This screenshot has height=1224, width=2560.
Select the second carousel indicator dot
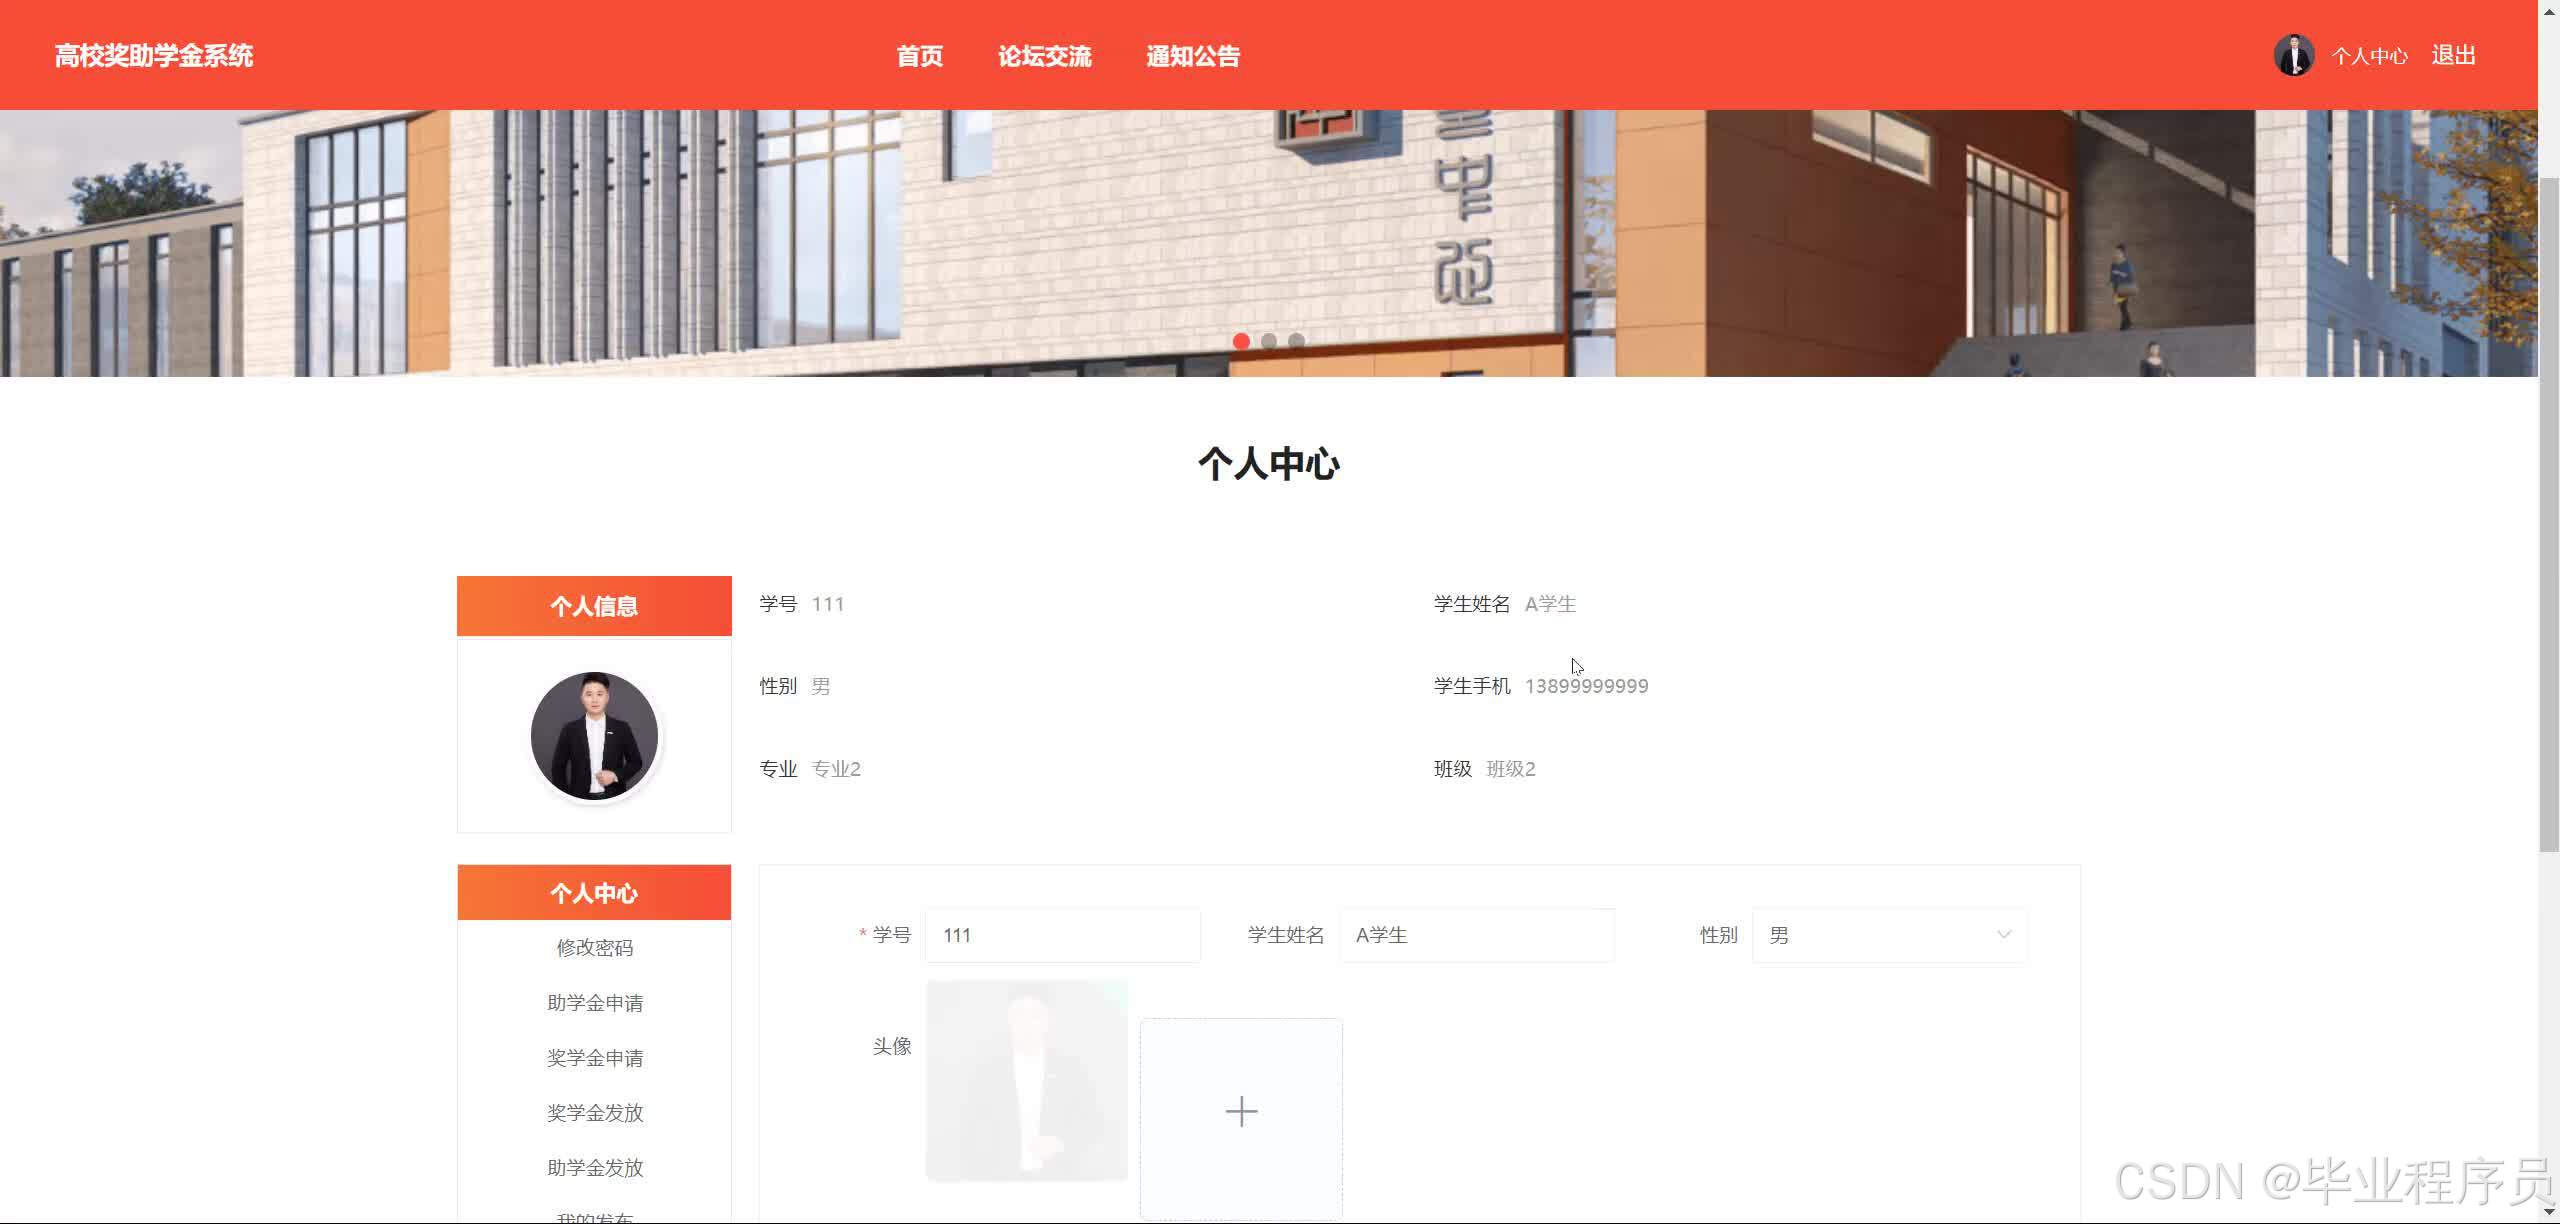(1270, 340)
